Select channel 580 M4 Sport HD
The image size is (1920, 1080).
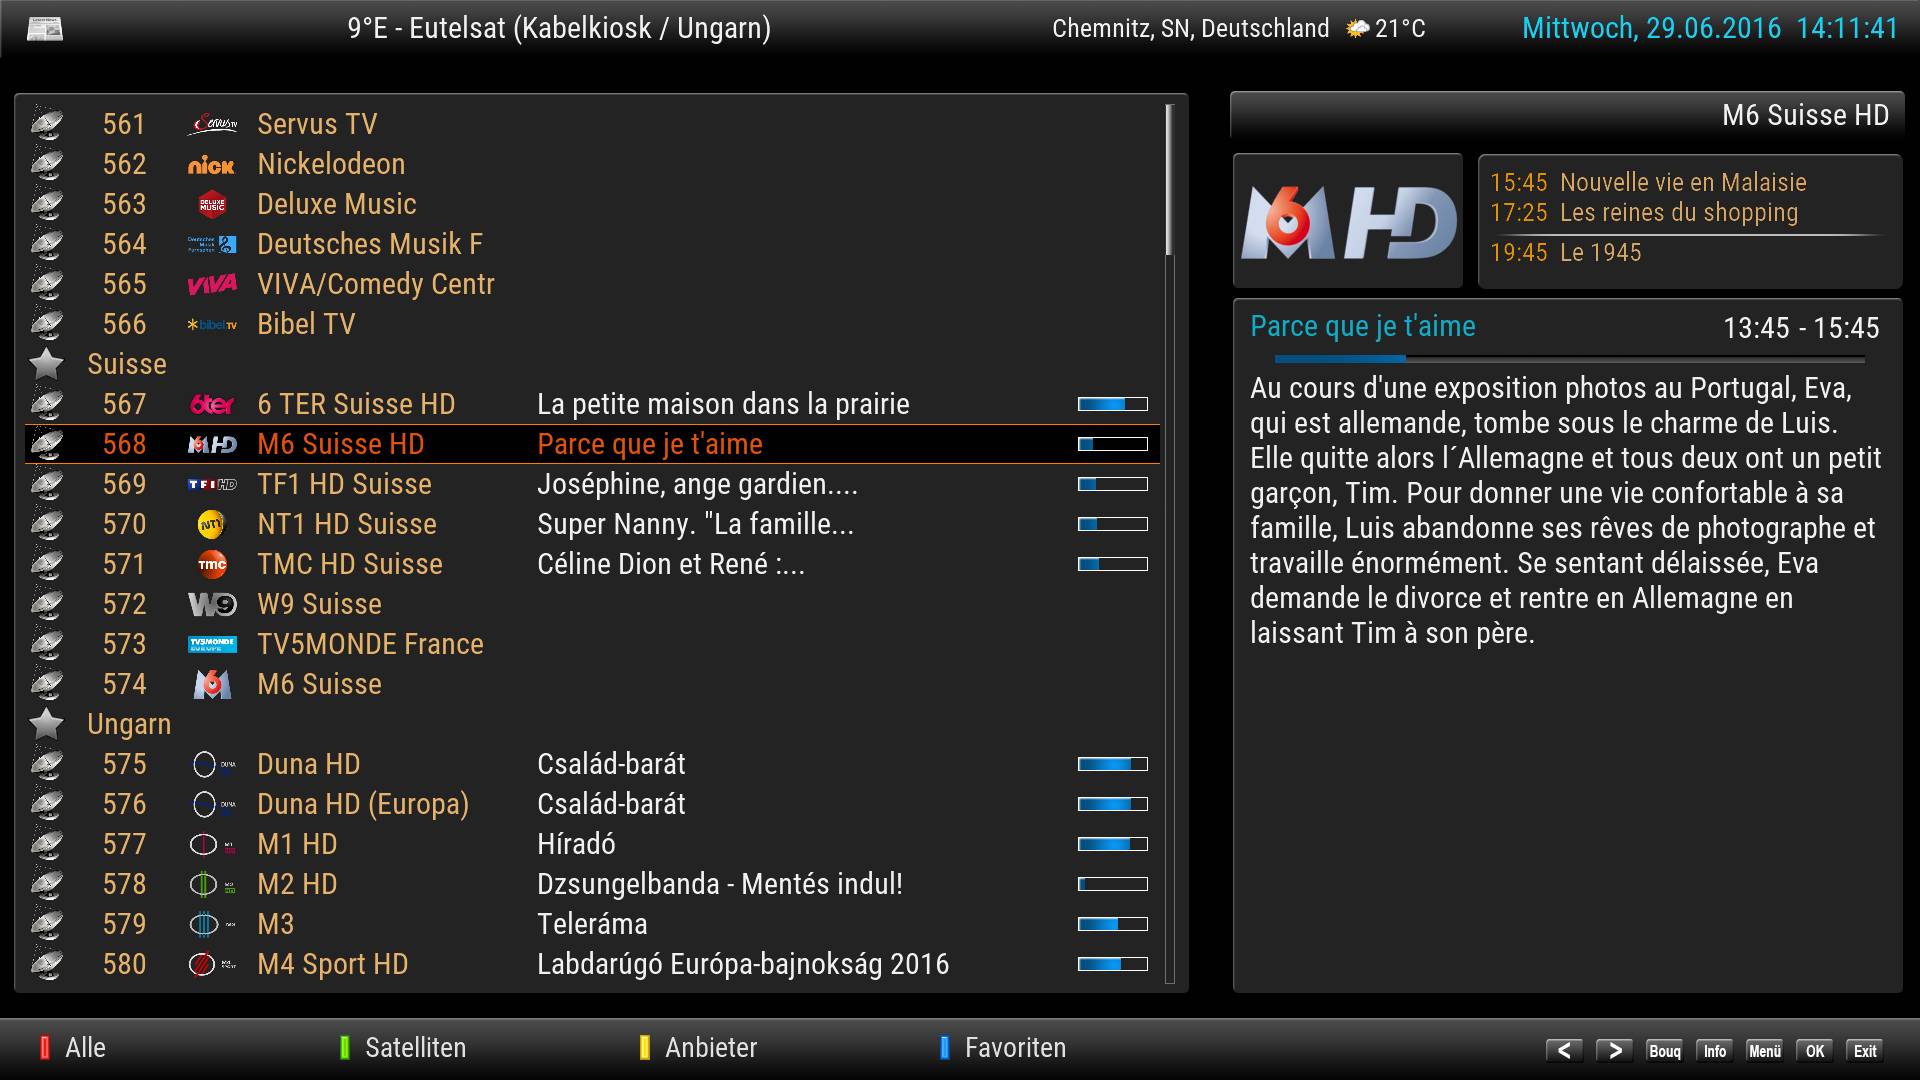coord(332,964)
